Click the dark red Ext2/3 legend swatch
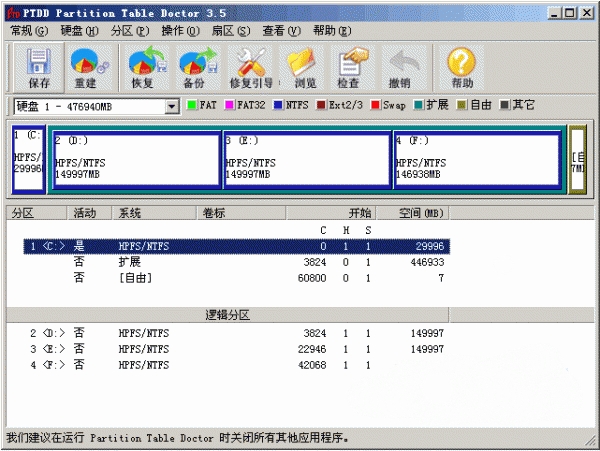 (x=321, y=105)
